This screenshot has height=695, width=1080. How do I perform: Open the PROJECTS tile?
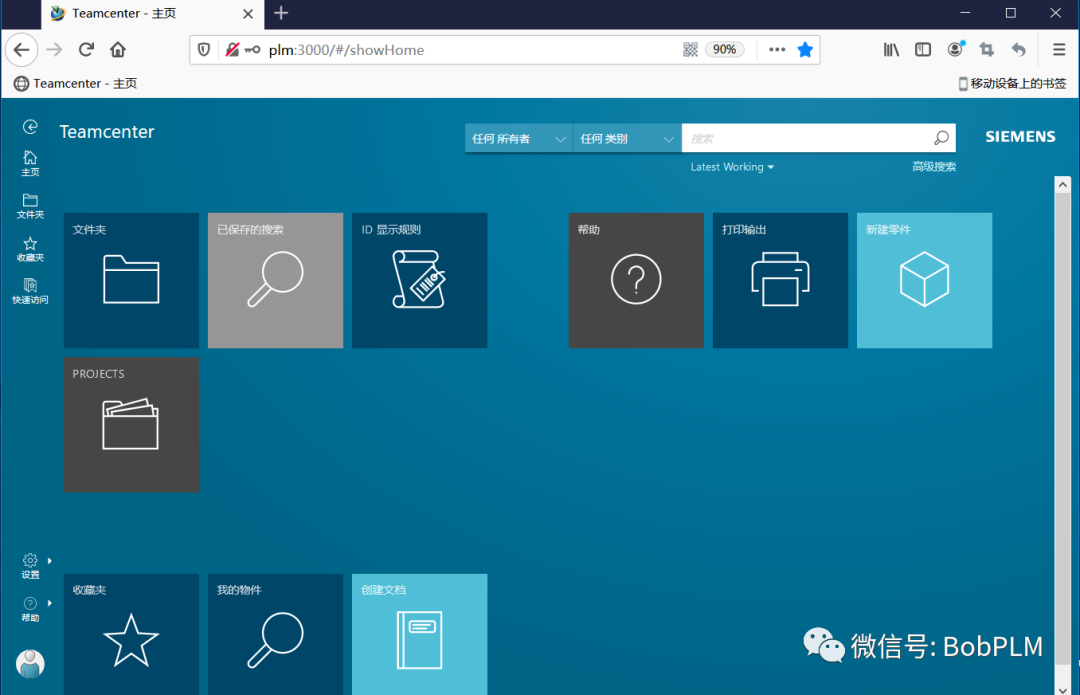point(131,424)
